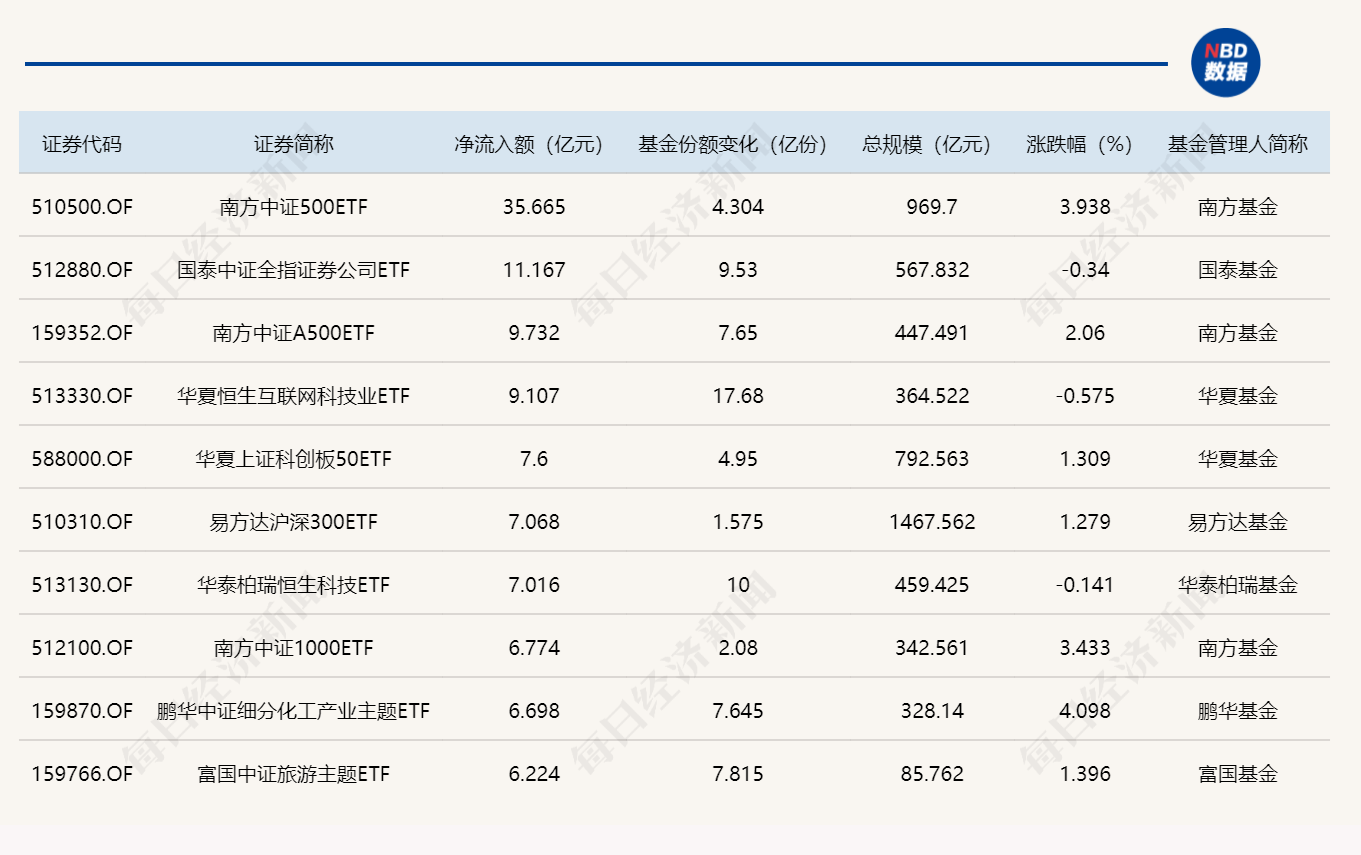Click the 净流入额（亿元）header
This screenshot has width=1361, height=855.
pos(528,143)
